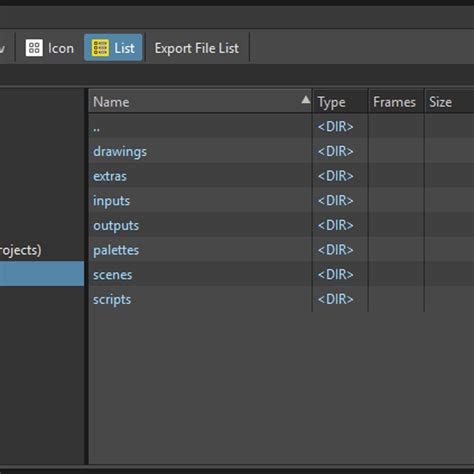Viewport: 474px width, 474px height.
Task: Select the List view icon
Action: pos(100,48)
